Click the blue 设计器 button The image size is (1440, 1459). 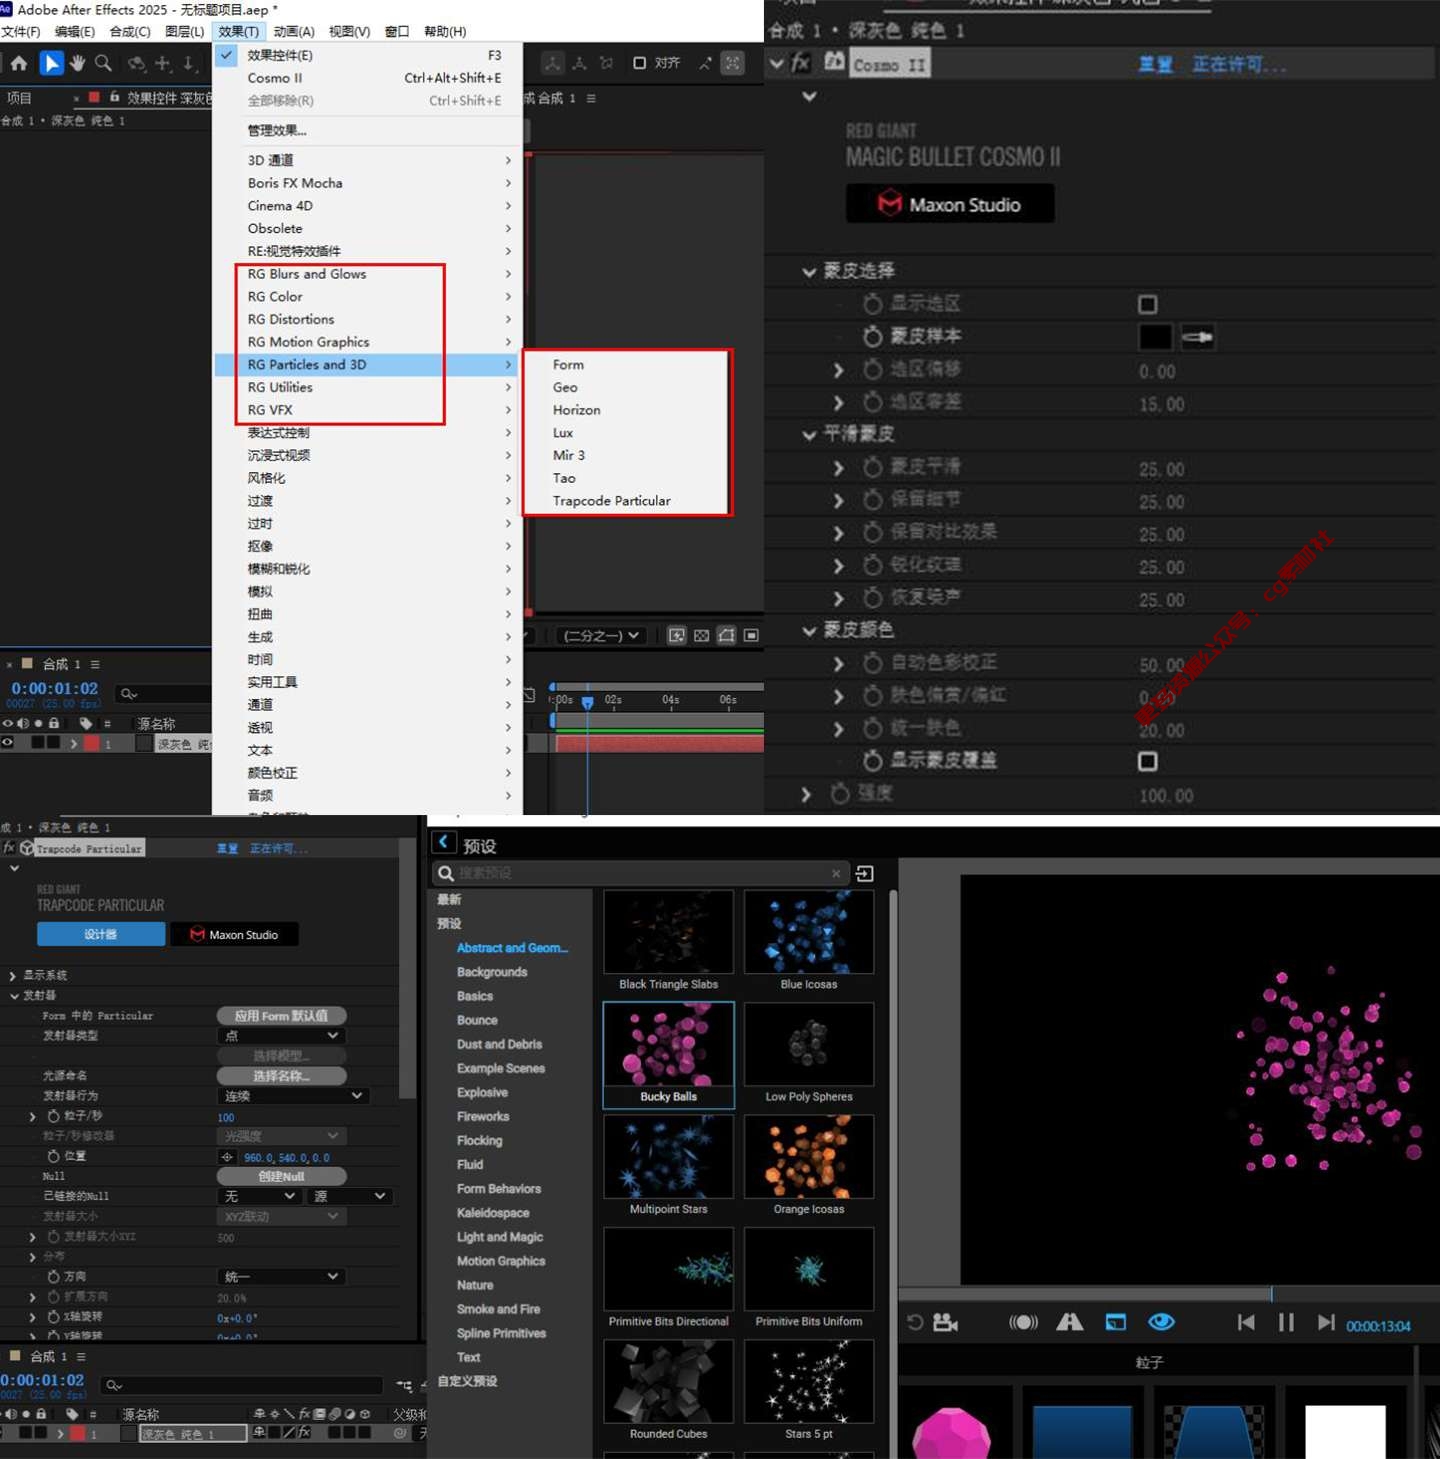pos(101,934)
